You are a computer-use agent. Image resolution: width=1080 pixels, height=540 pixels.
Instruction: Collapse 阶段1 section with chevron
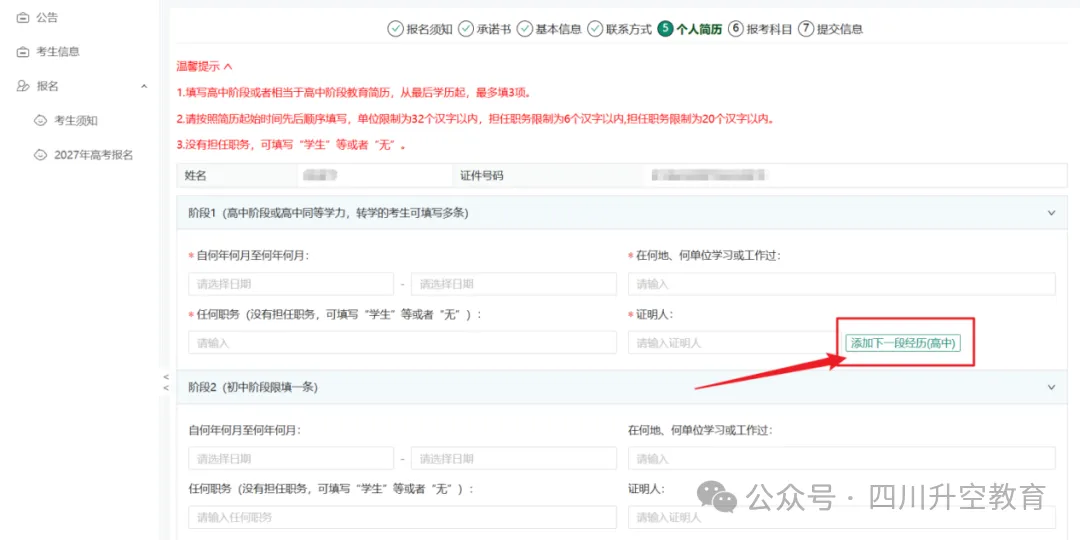click(x=1051, y=213)
